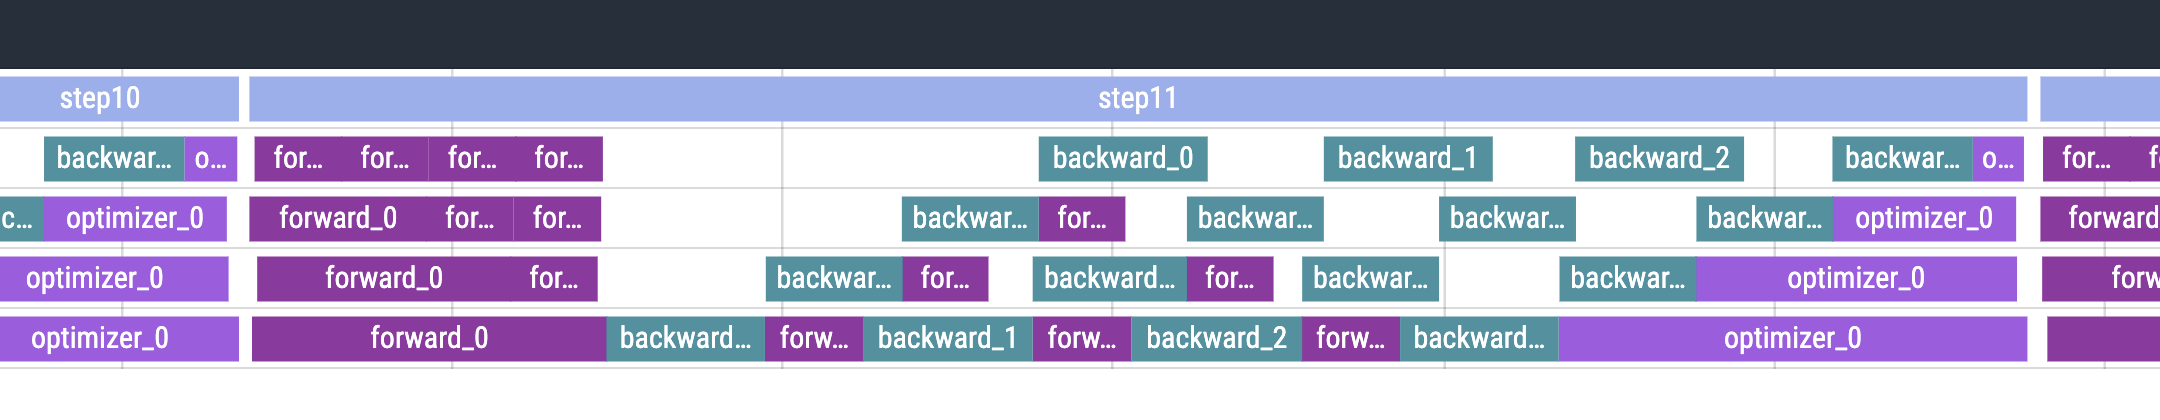The image size is (2160, 420).
Task: Click the 'backward...' block in third row after the forward_0 gap
Action: point(834,279)
